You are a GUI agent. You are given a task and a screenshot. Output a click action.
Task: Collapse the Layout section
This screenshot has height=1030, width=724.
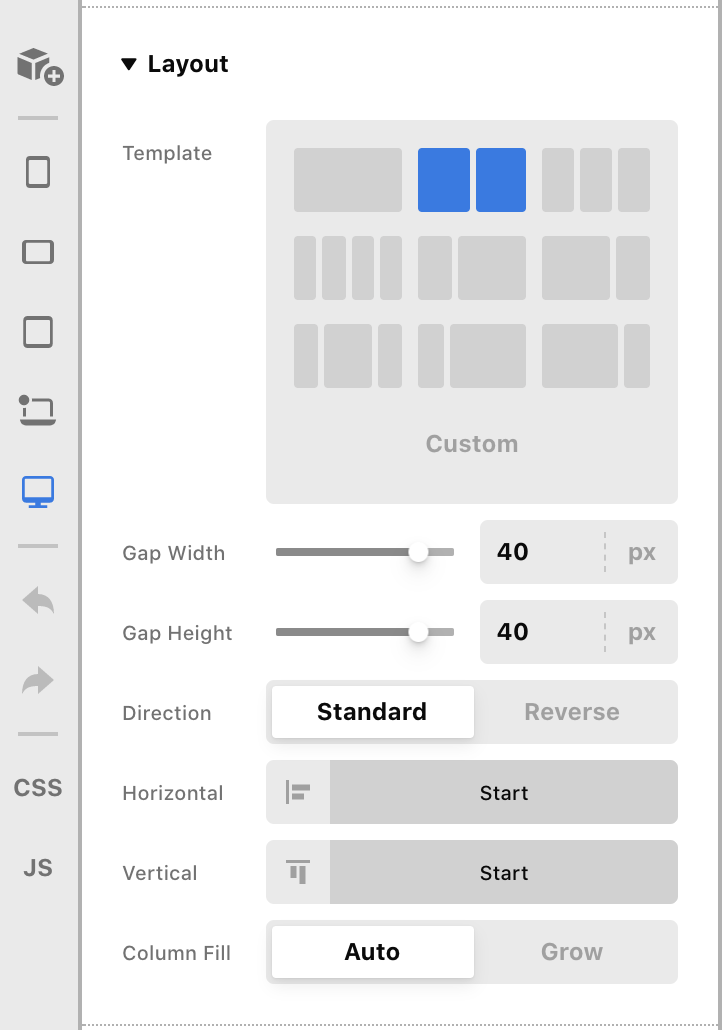tap(128, 65)
